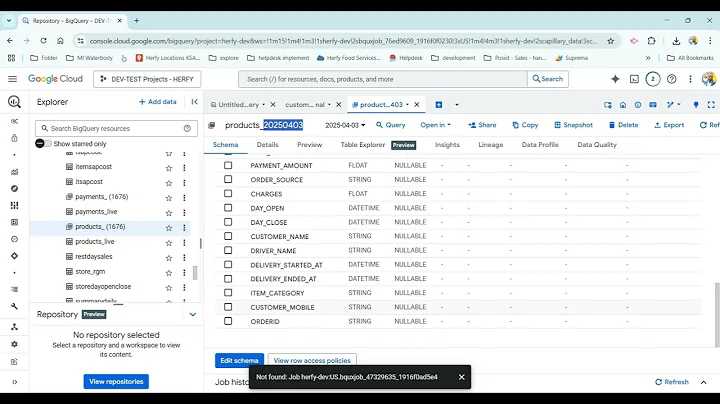Check the DAY_OPEN field checkbox
This screenshot has height=404, width=720.
click(228, 208)
